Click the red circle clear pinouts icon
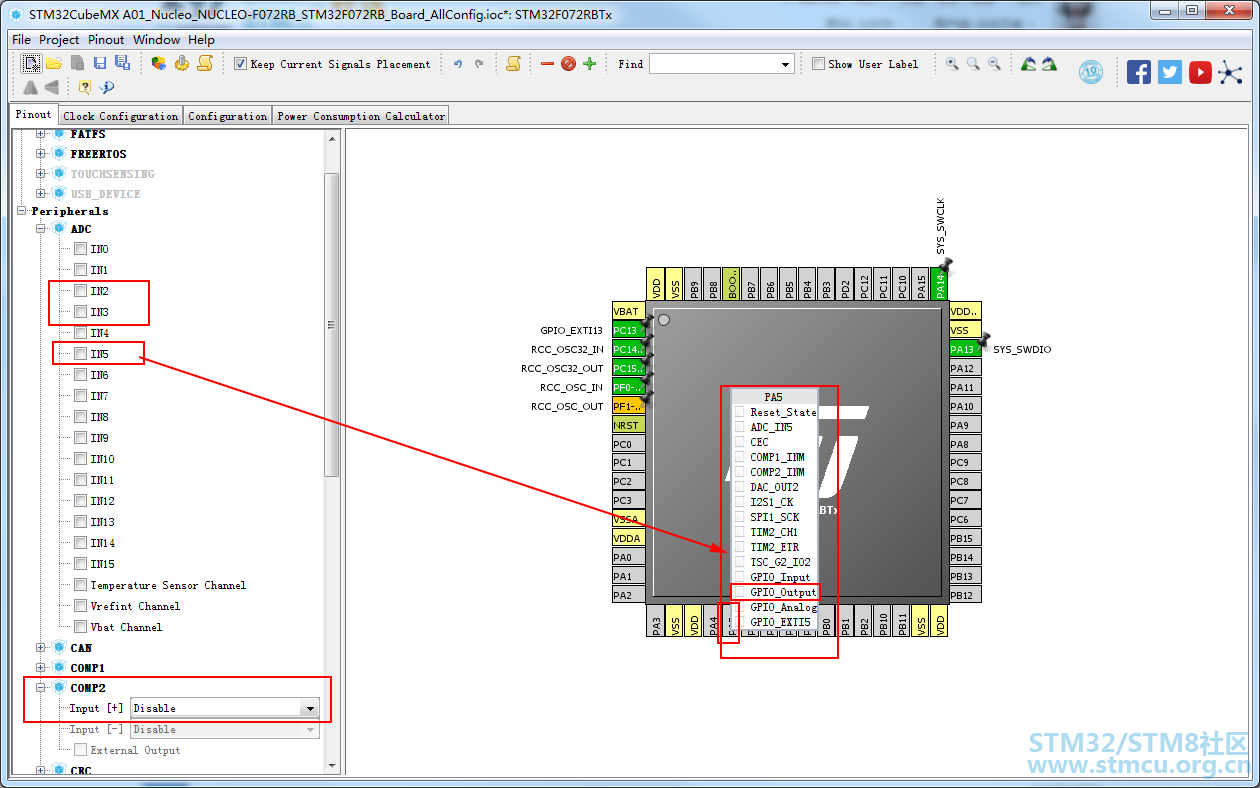Screen dimensions: 1260x788 [568, 64]
